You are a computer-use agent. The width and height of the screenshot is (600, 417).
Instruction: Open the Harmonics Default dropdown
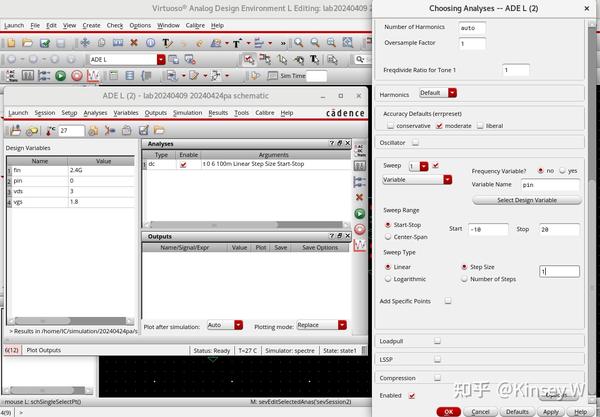click(x=438, y=93)
